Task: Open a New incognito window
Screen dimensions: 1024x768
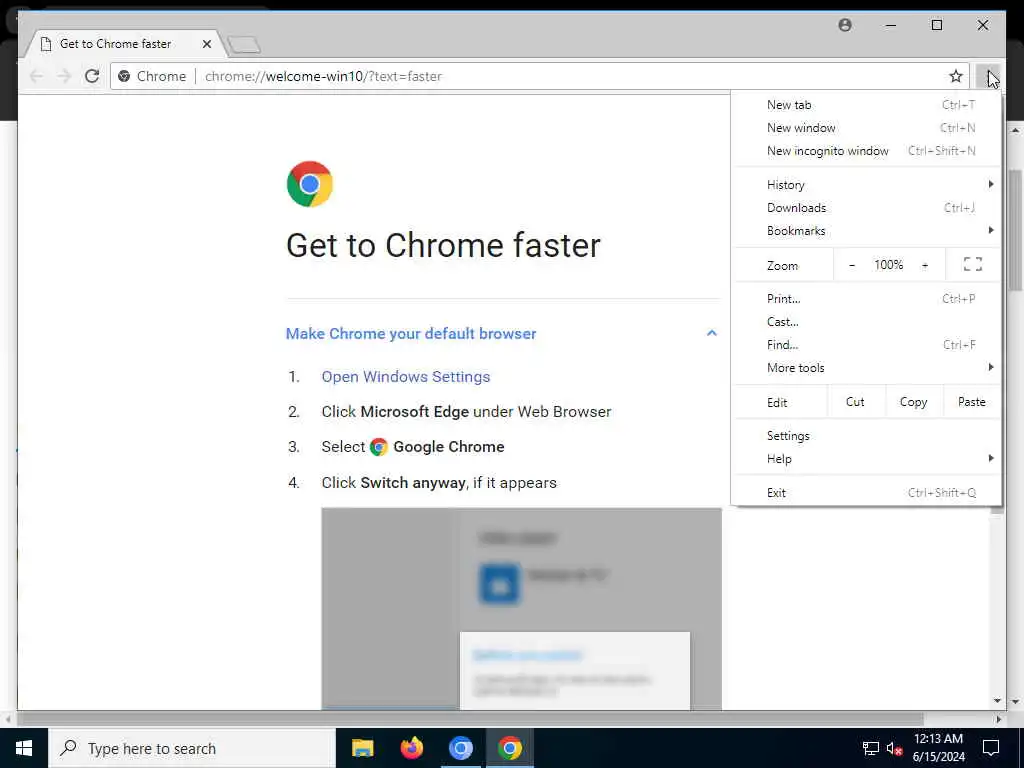Action: (866, 151)
